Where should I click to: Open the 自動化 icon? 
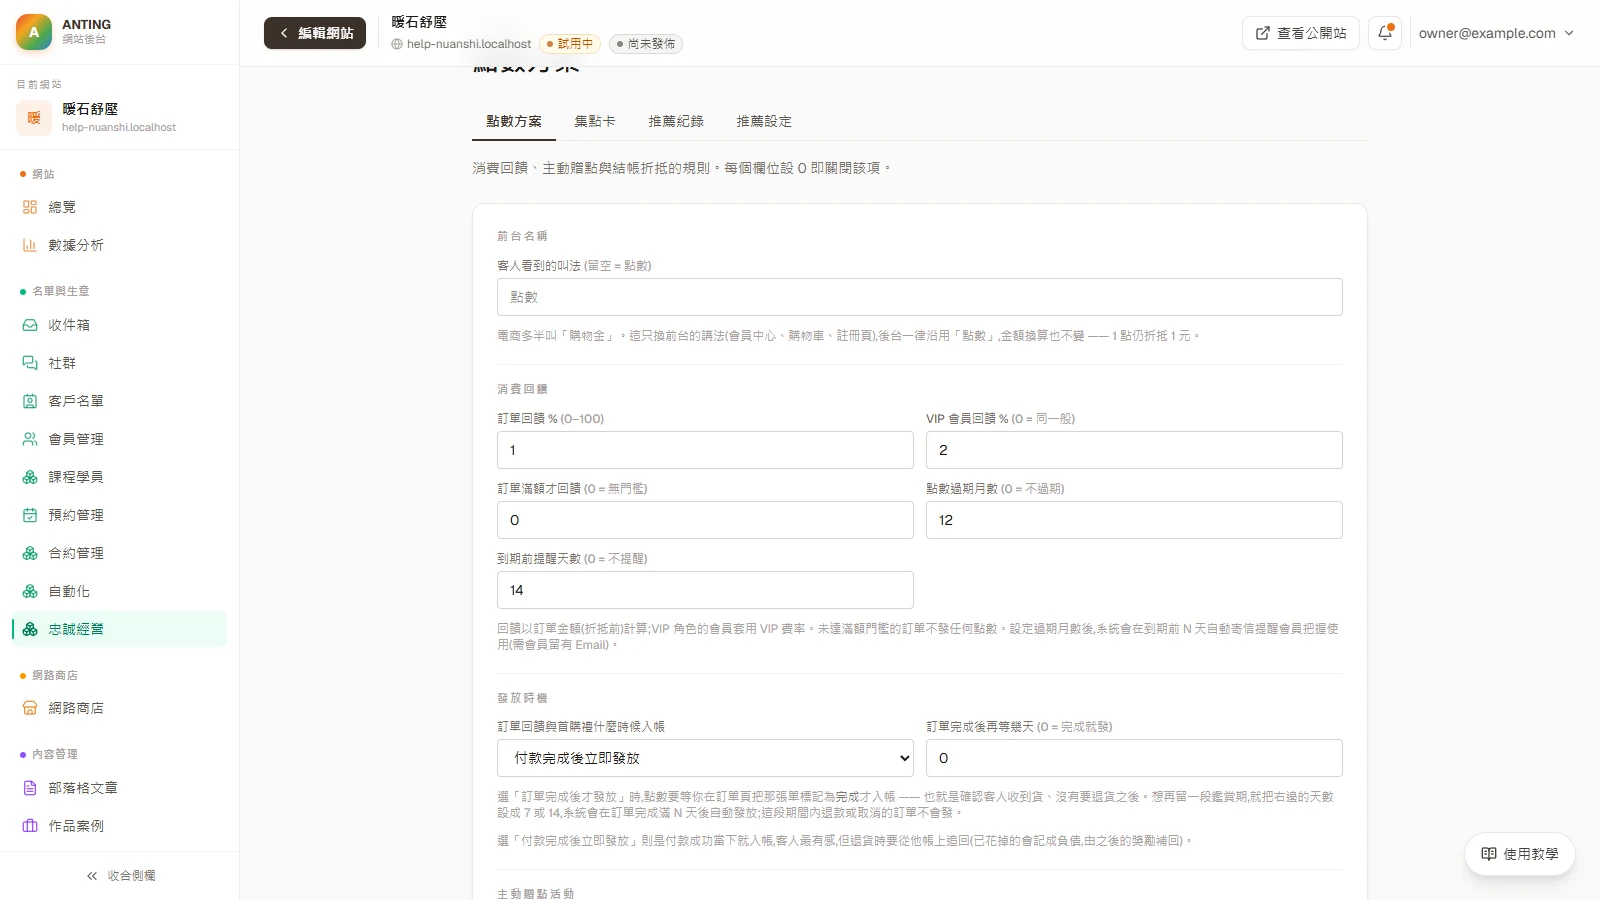click(30, 591)
